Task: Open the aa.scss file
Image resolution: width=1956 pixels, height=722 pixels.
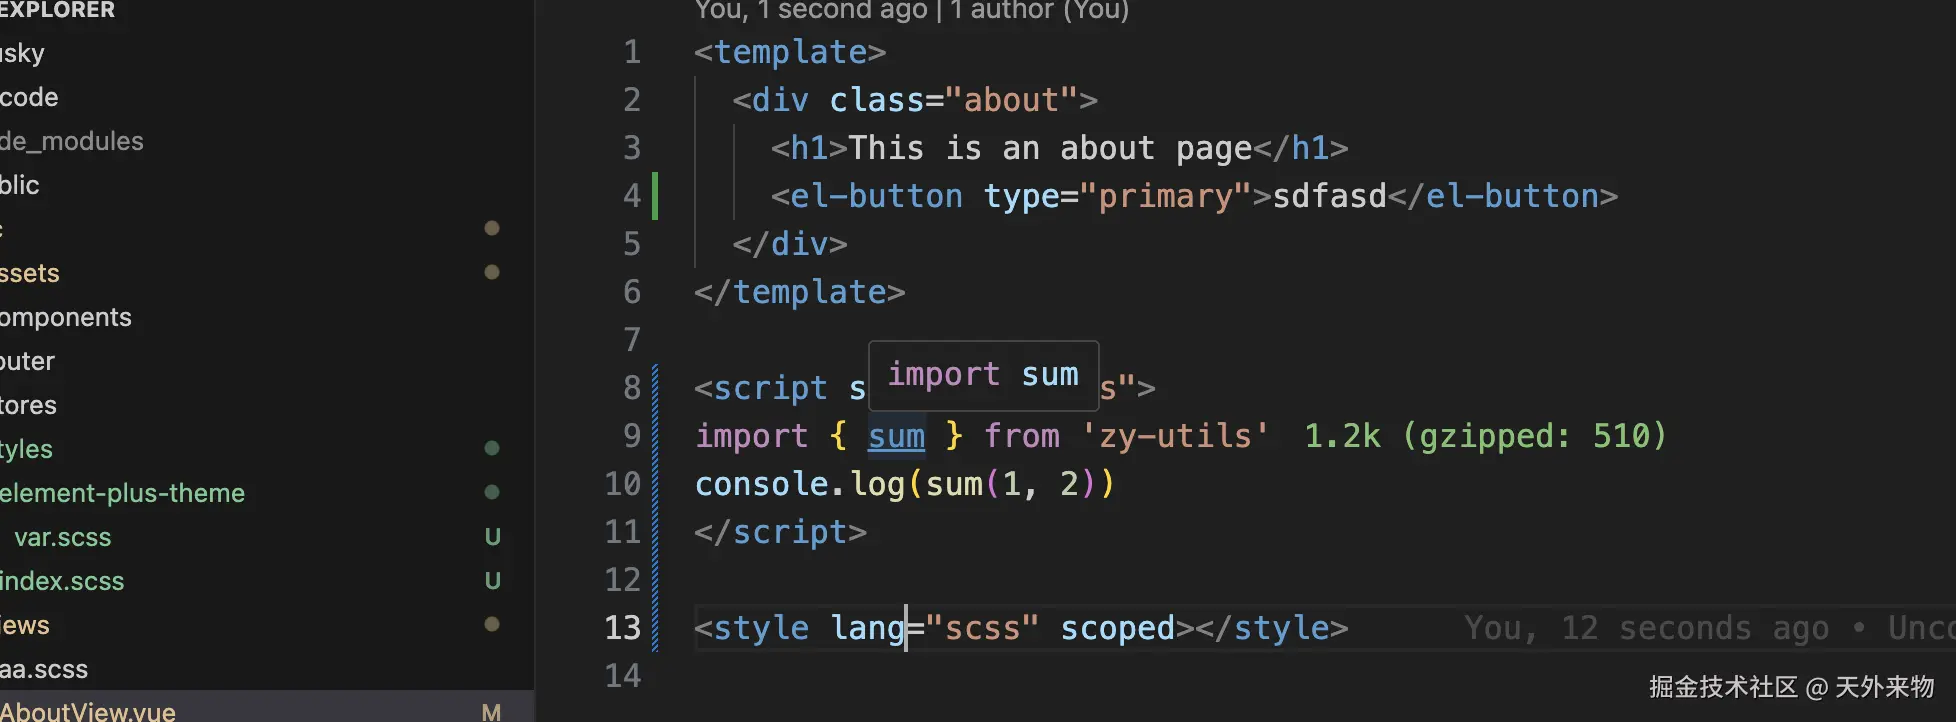Action: pos(44,669)
